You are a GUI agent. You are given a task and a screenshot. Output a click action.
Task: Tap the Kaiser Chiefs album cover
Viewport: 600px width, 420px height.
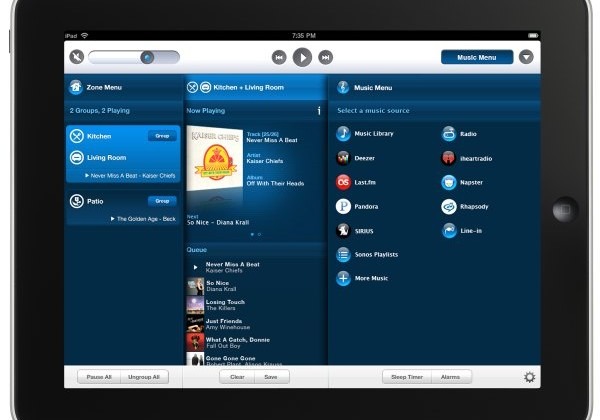[215, 158]
